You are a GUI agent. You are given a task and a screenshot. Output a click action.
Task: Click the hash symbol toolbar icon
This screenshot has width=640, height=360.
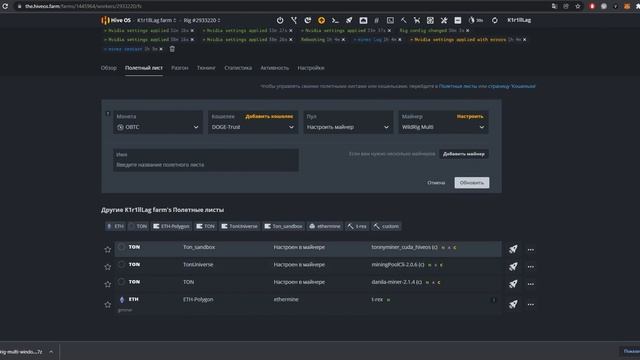(376, 20)
